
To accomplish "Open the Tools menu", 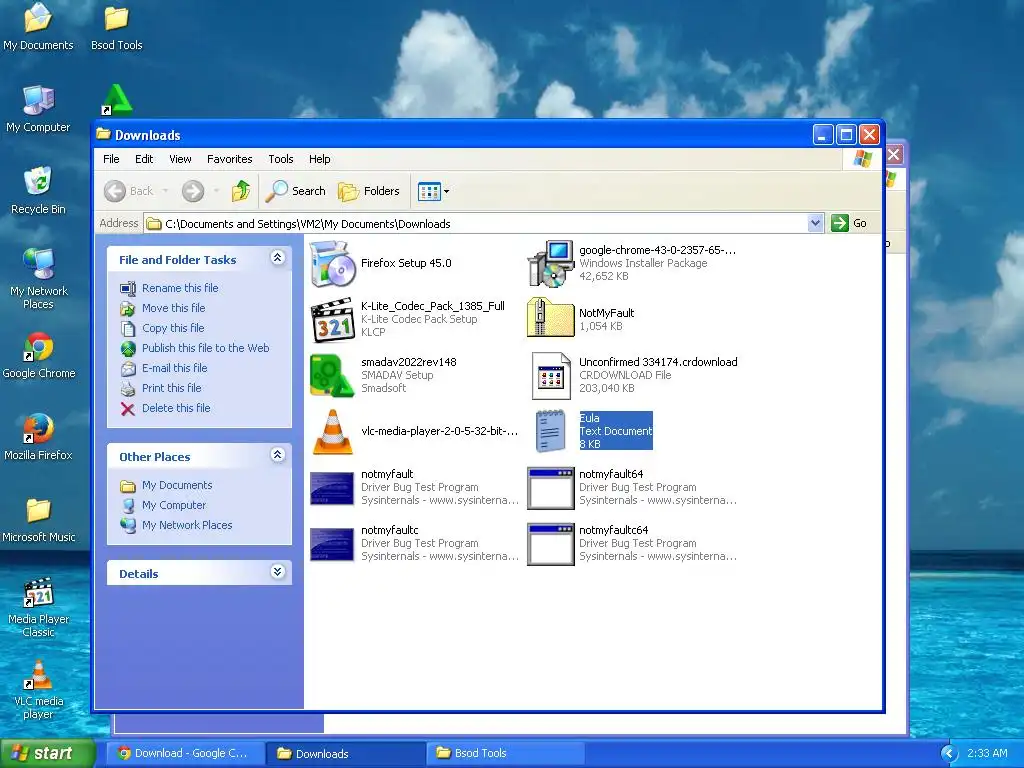I will coord(281,159).
